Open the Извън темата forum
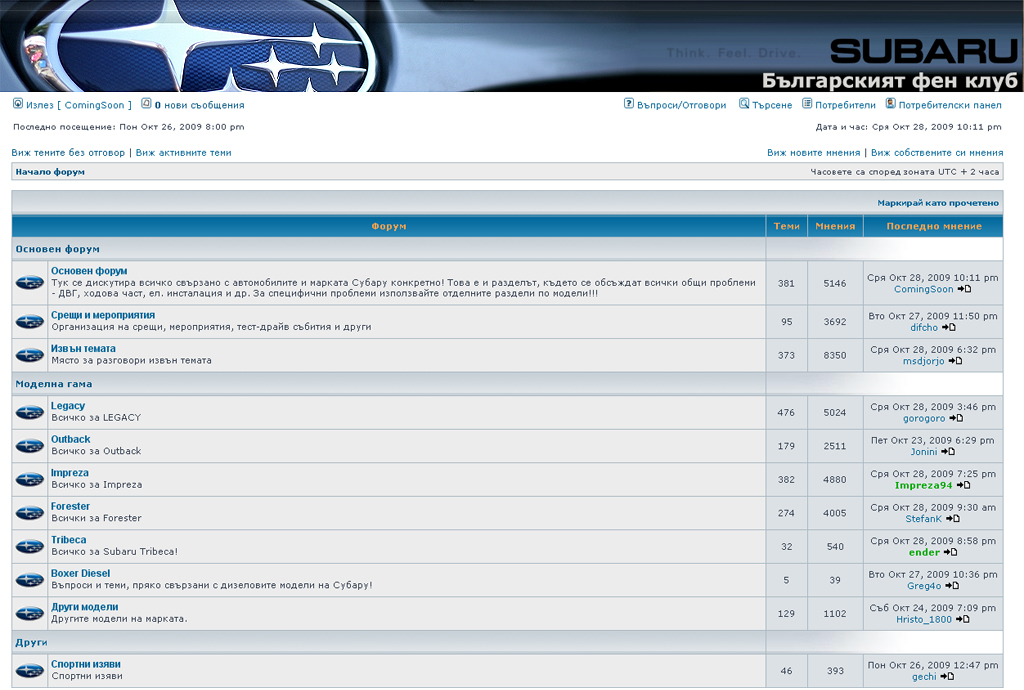Screen dimensions: 1024x690 (x=83, y=349)
